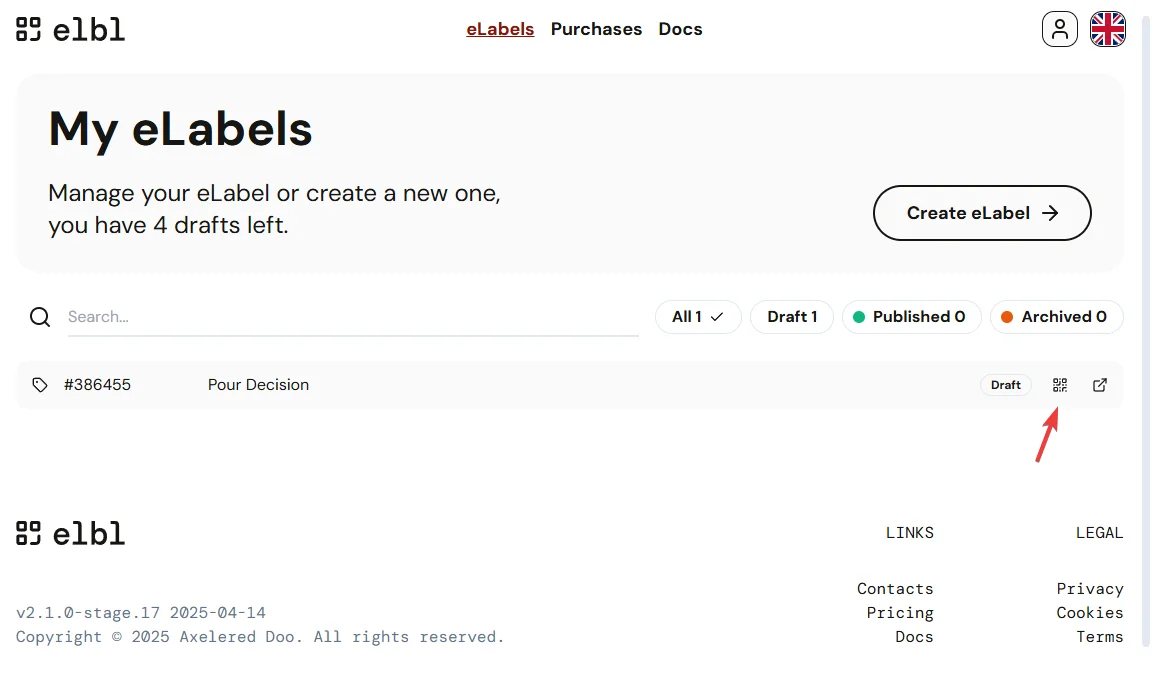The width and height of the screenshot is (1152, 680).
Task: Open the Privacy footer link
Action: tap(1090, 589)
